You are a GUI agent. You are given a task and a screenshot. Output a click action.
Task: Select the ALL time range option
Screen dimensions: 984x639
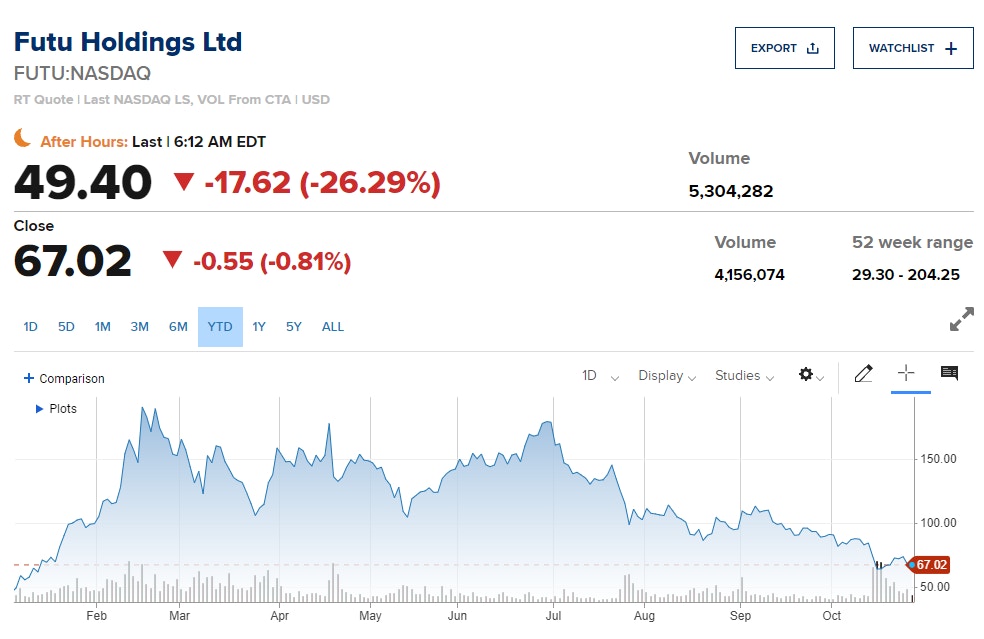(333, 327)
